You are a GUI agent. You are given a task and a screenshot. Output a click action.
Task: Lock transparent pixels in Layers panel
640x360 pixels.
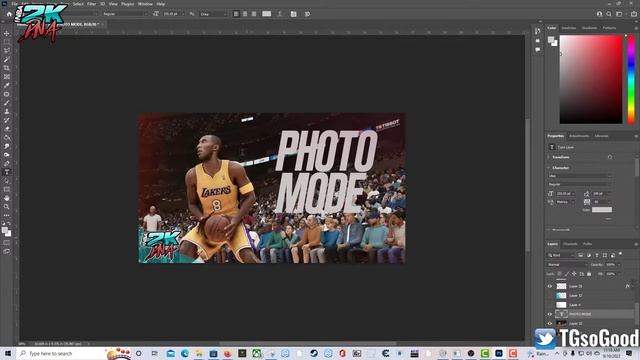[x=560, y=274]
